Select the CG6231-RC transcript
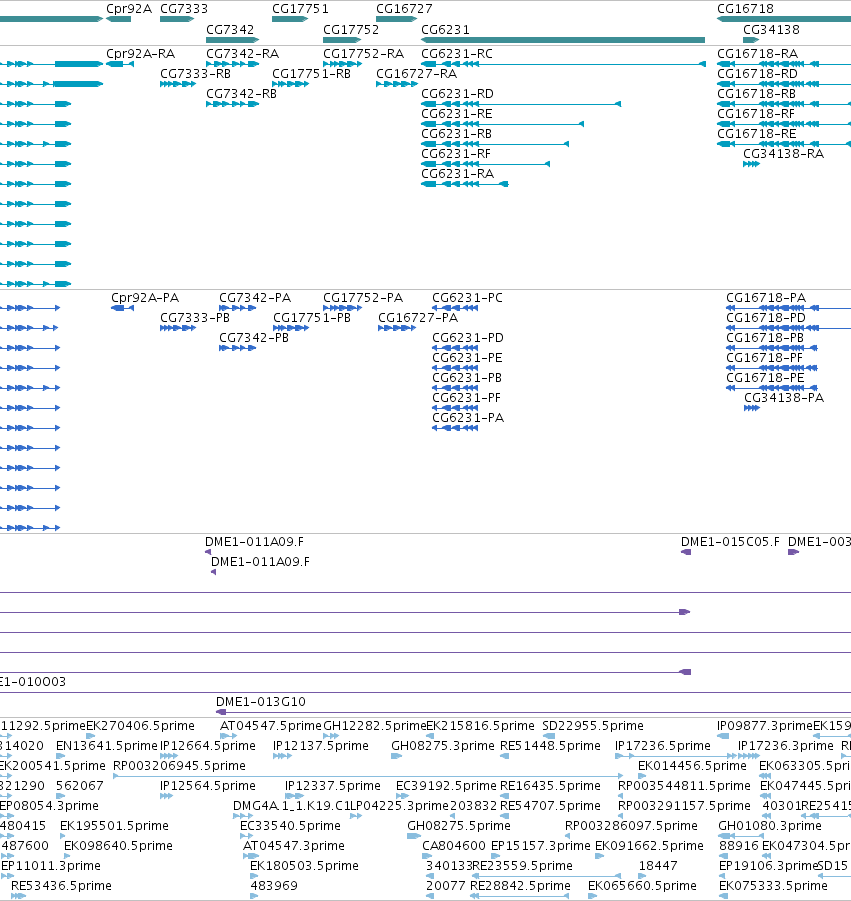851x901 pixels. [456, 54]
